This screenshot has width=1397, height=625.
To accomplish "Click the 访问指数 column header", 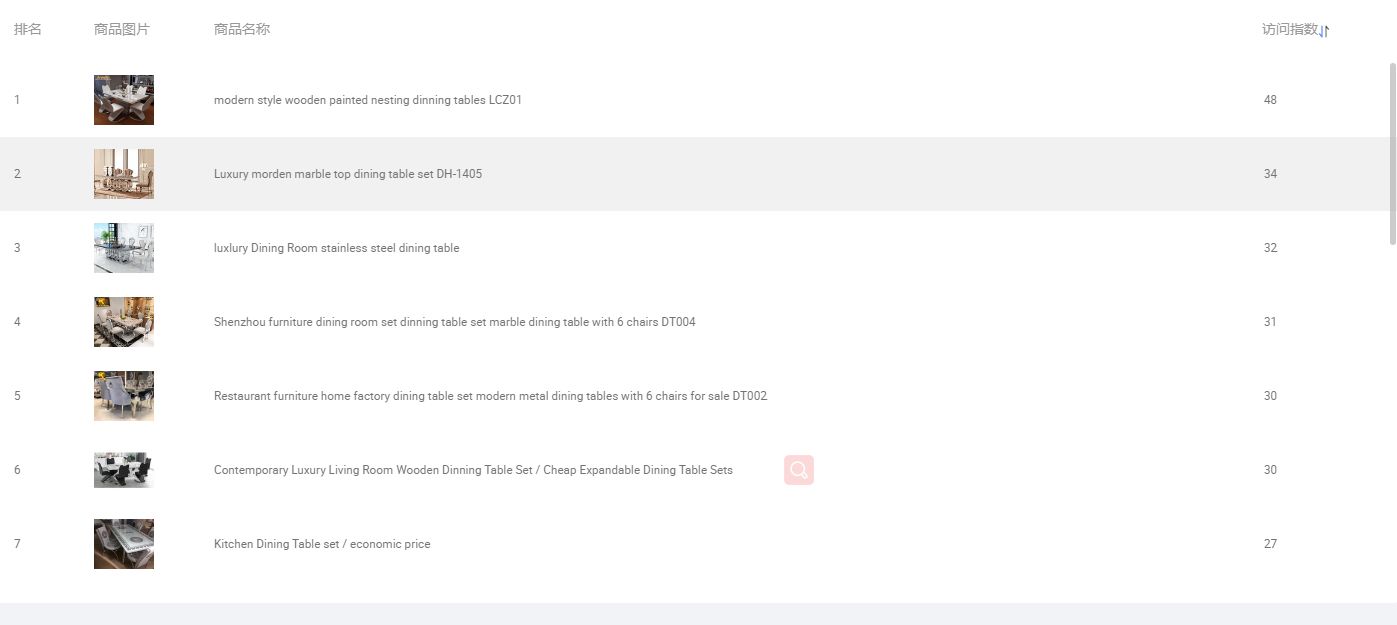I will pyautogui.click(x=1289, y=30).
